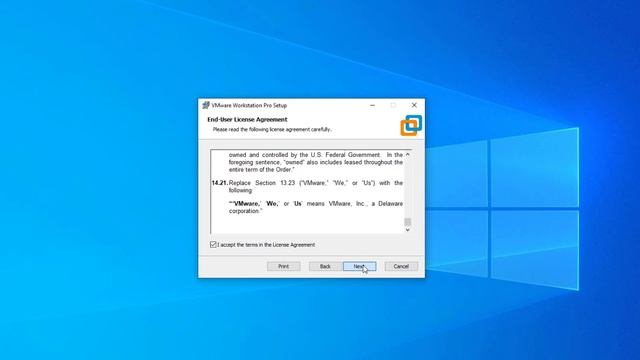
Task: Cancel the VMware setup
Action: click(401, 267)
